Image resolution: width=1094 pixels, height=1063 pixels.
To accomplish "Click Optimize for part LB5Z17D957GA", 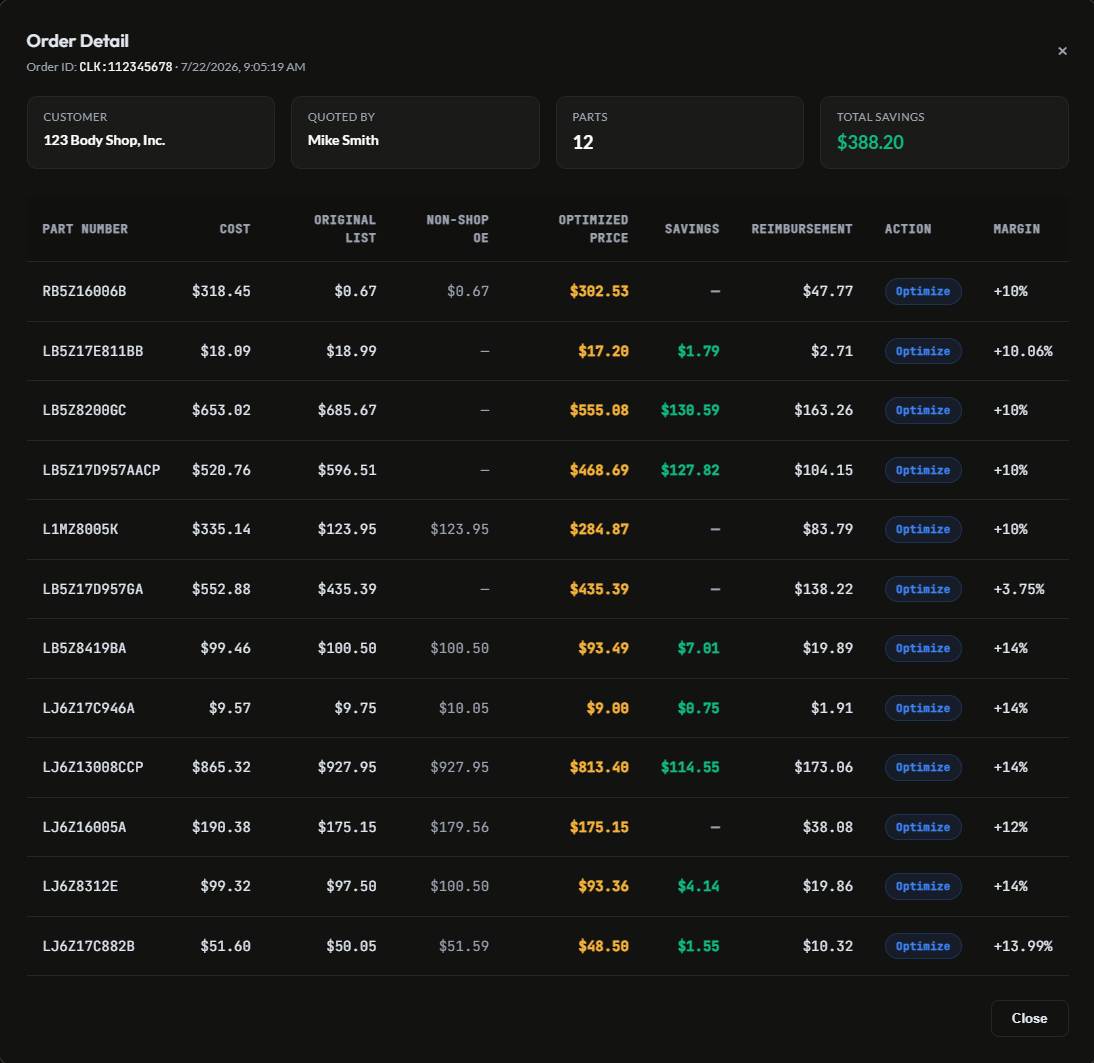I will [x=922, y=589].
